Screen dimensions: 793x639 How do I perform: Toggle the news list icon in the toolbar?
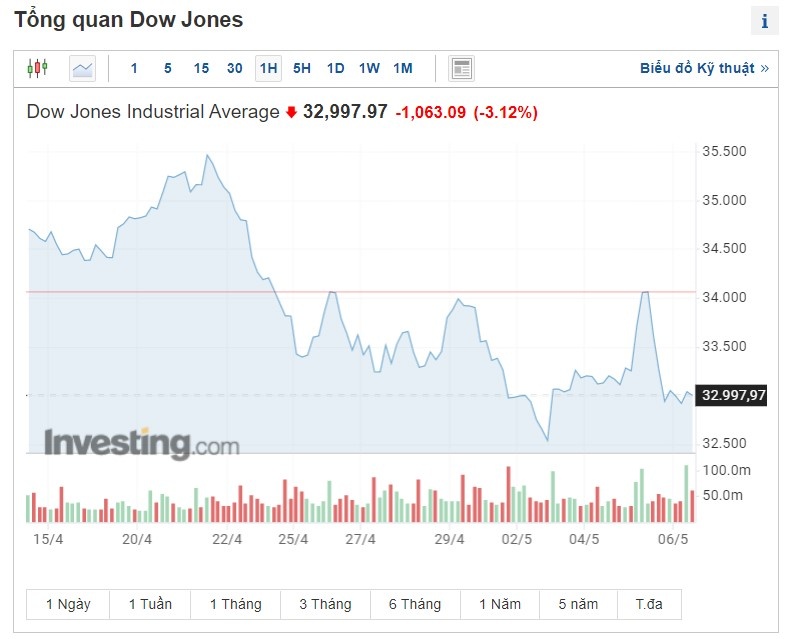461,68
